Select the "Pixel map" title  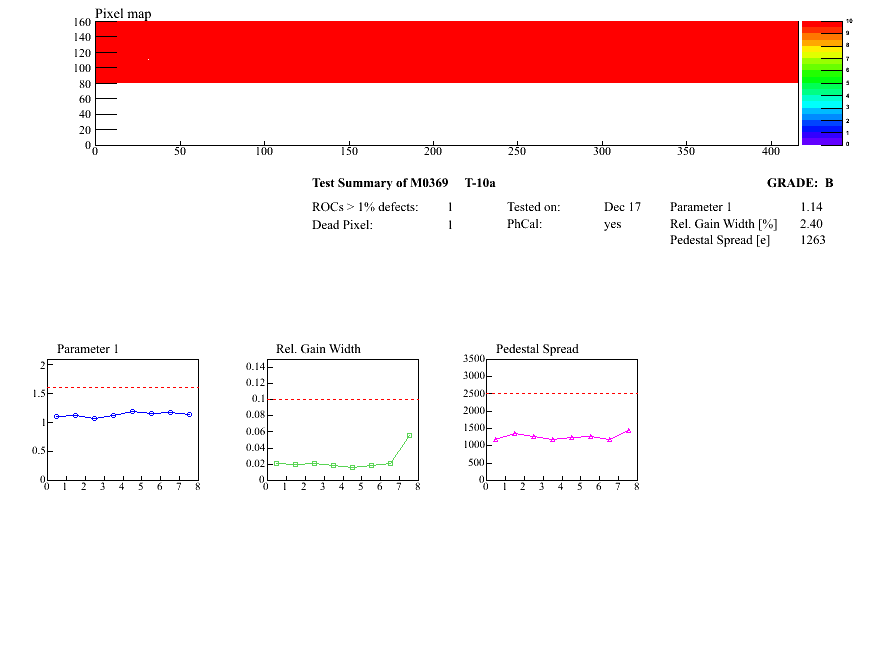[123, 13]
